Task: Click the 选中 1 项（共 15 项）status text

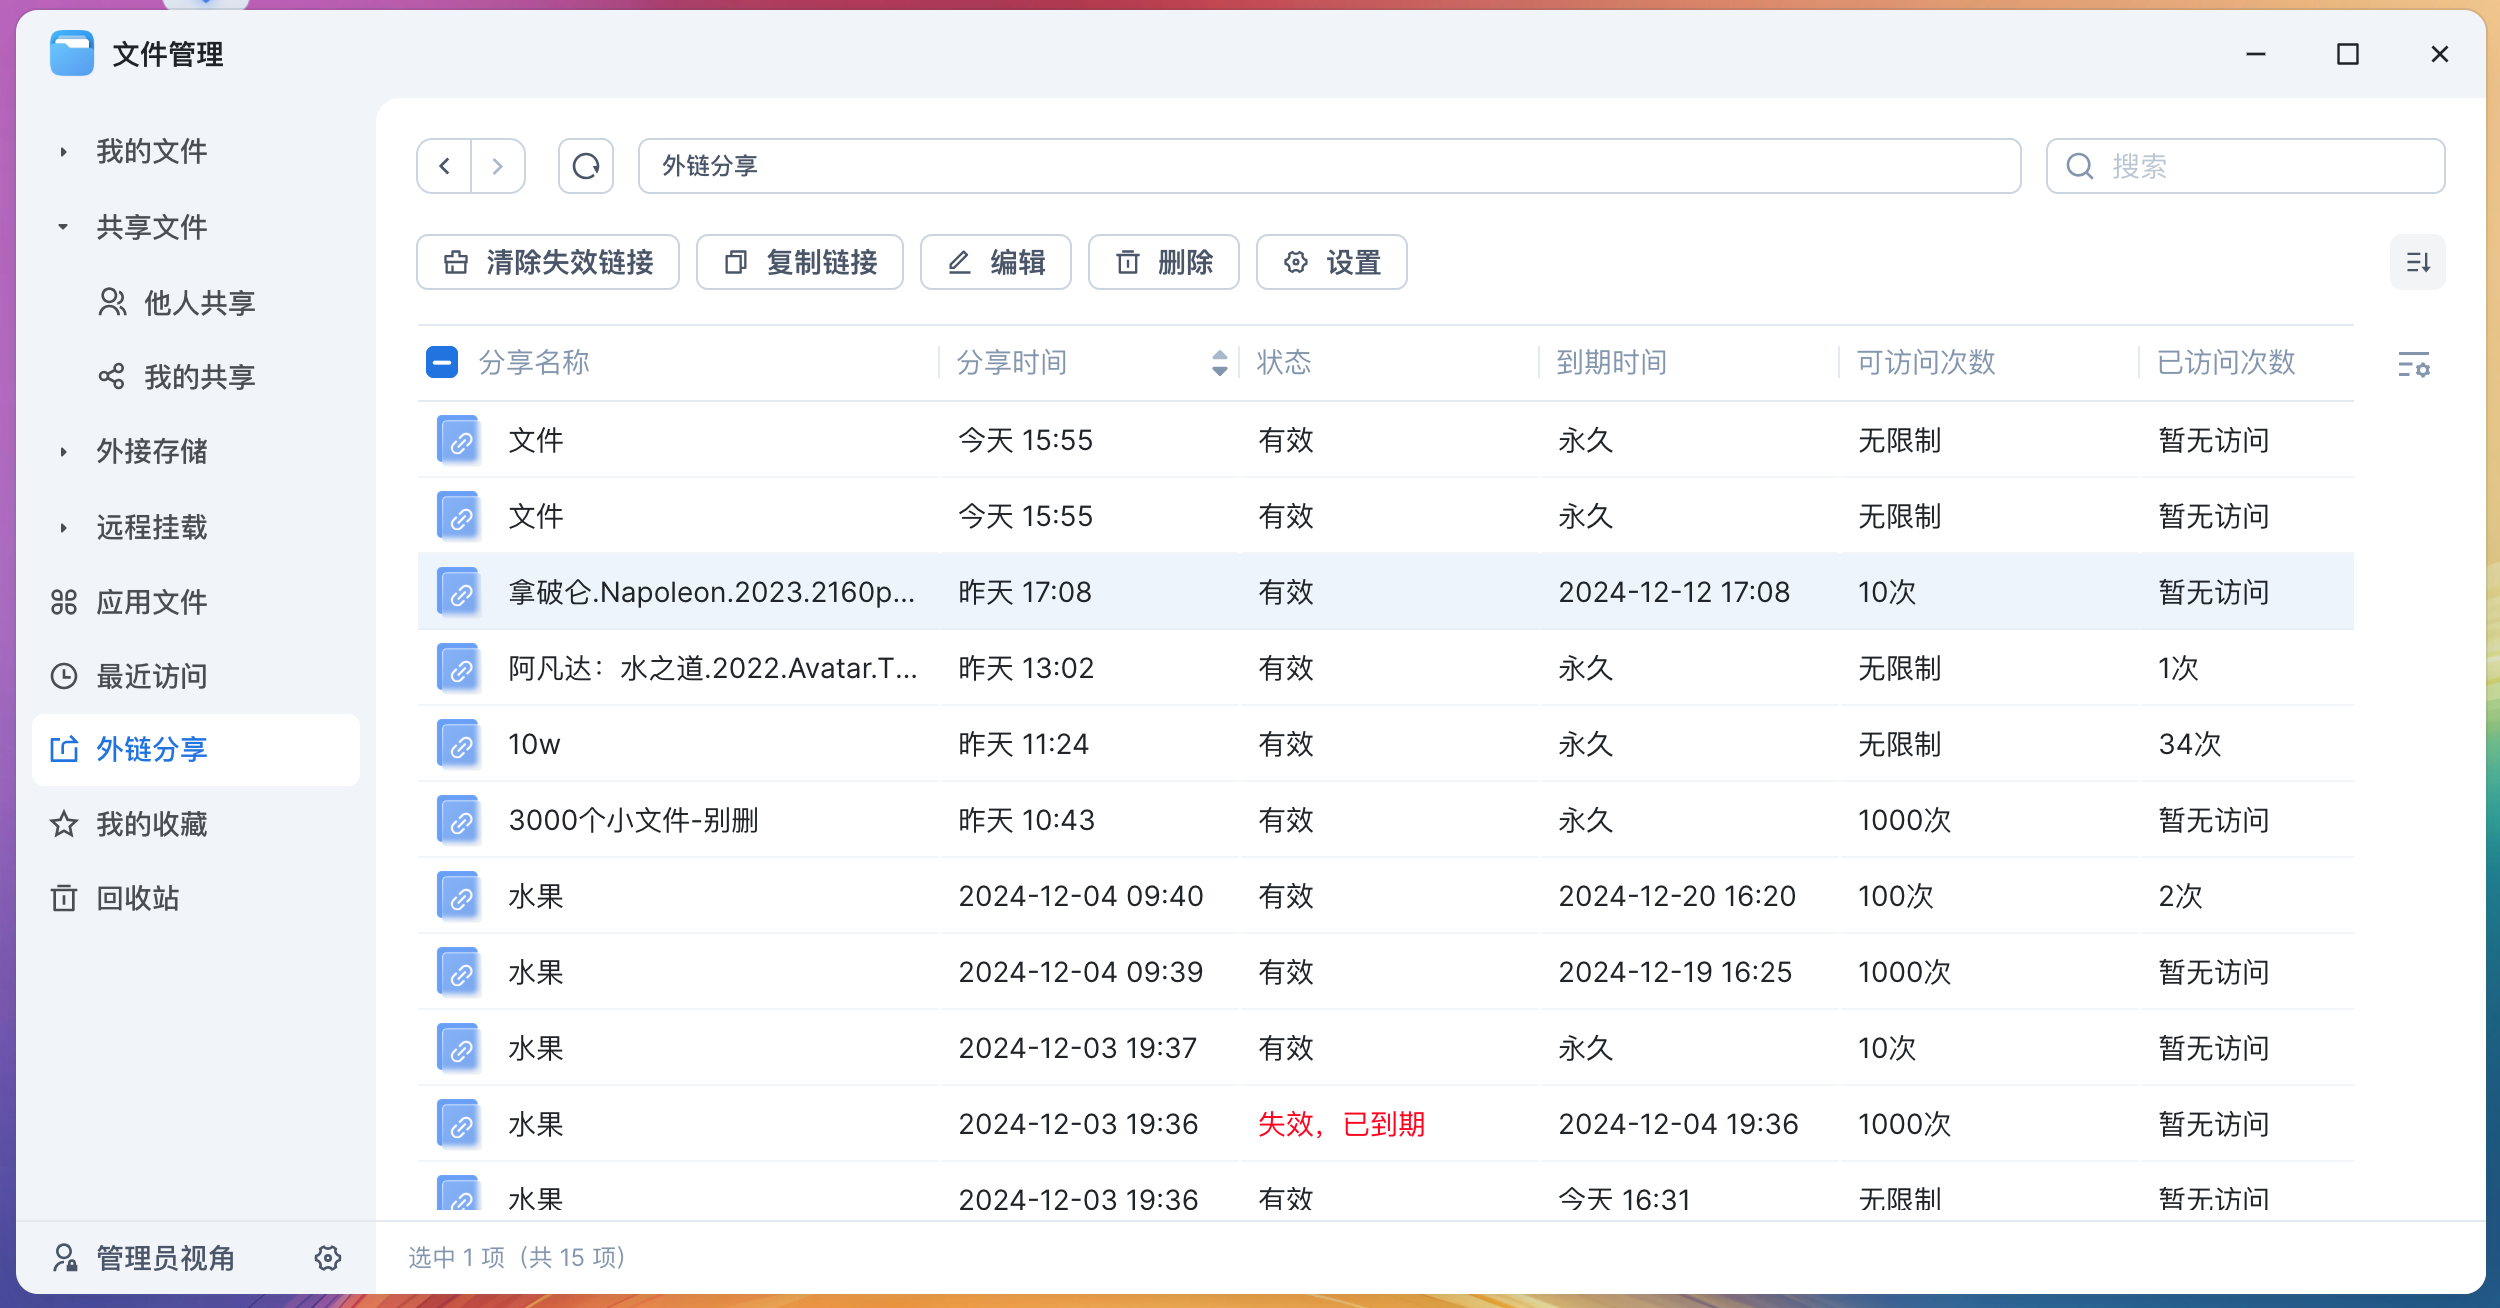Action: (516, 1257)
